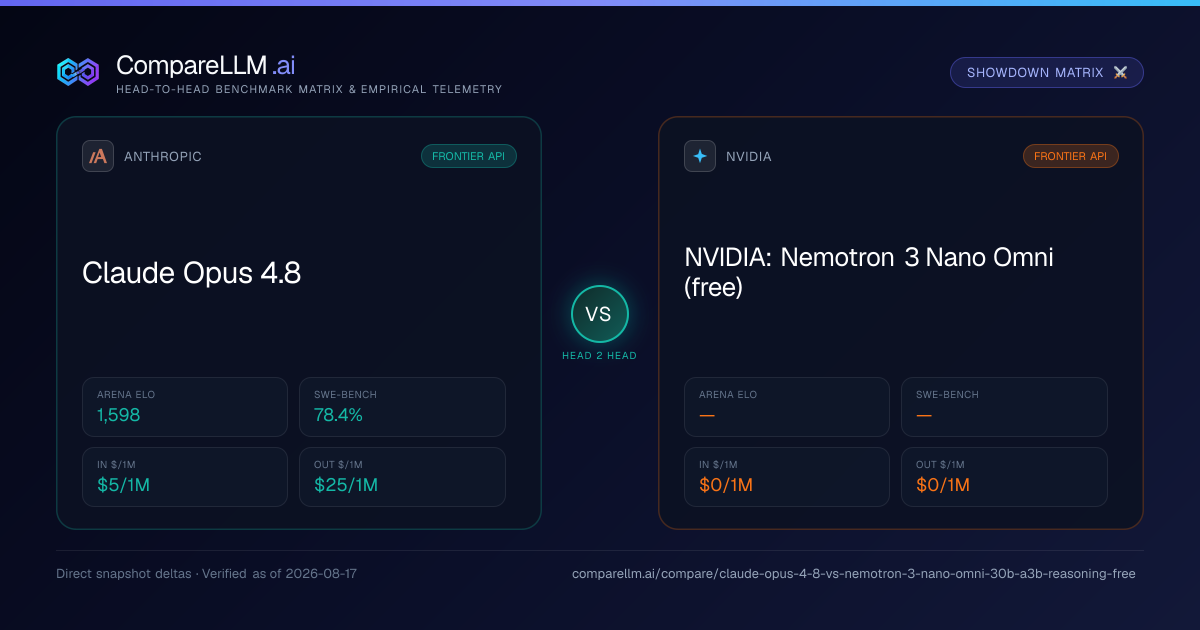This screenshot has height=630, width=1200.
Task: Select the Arena ELO 1,598 stat card
Action: tap(185, 407)
